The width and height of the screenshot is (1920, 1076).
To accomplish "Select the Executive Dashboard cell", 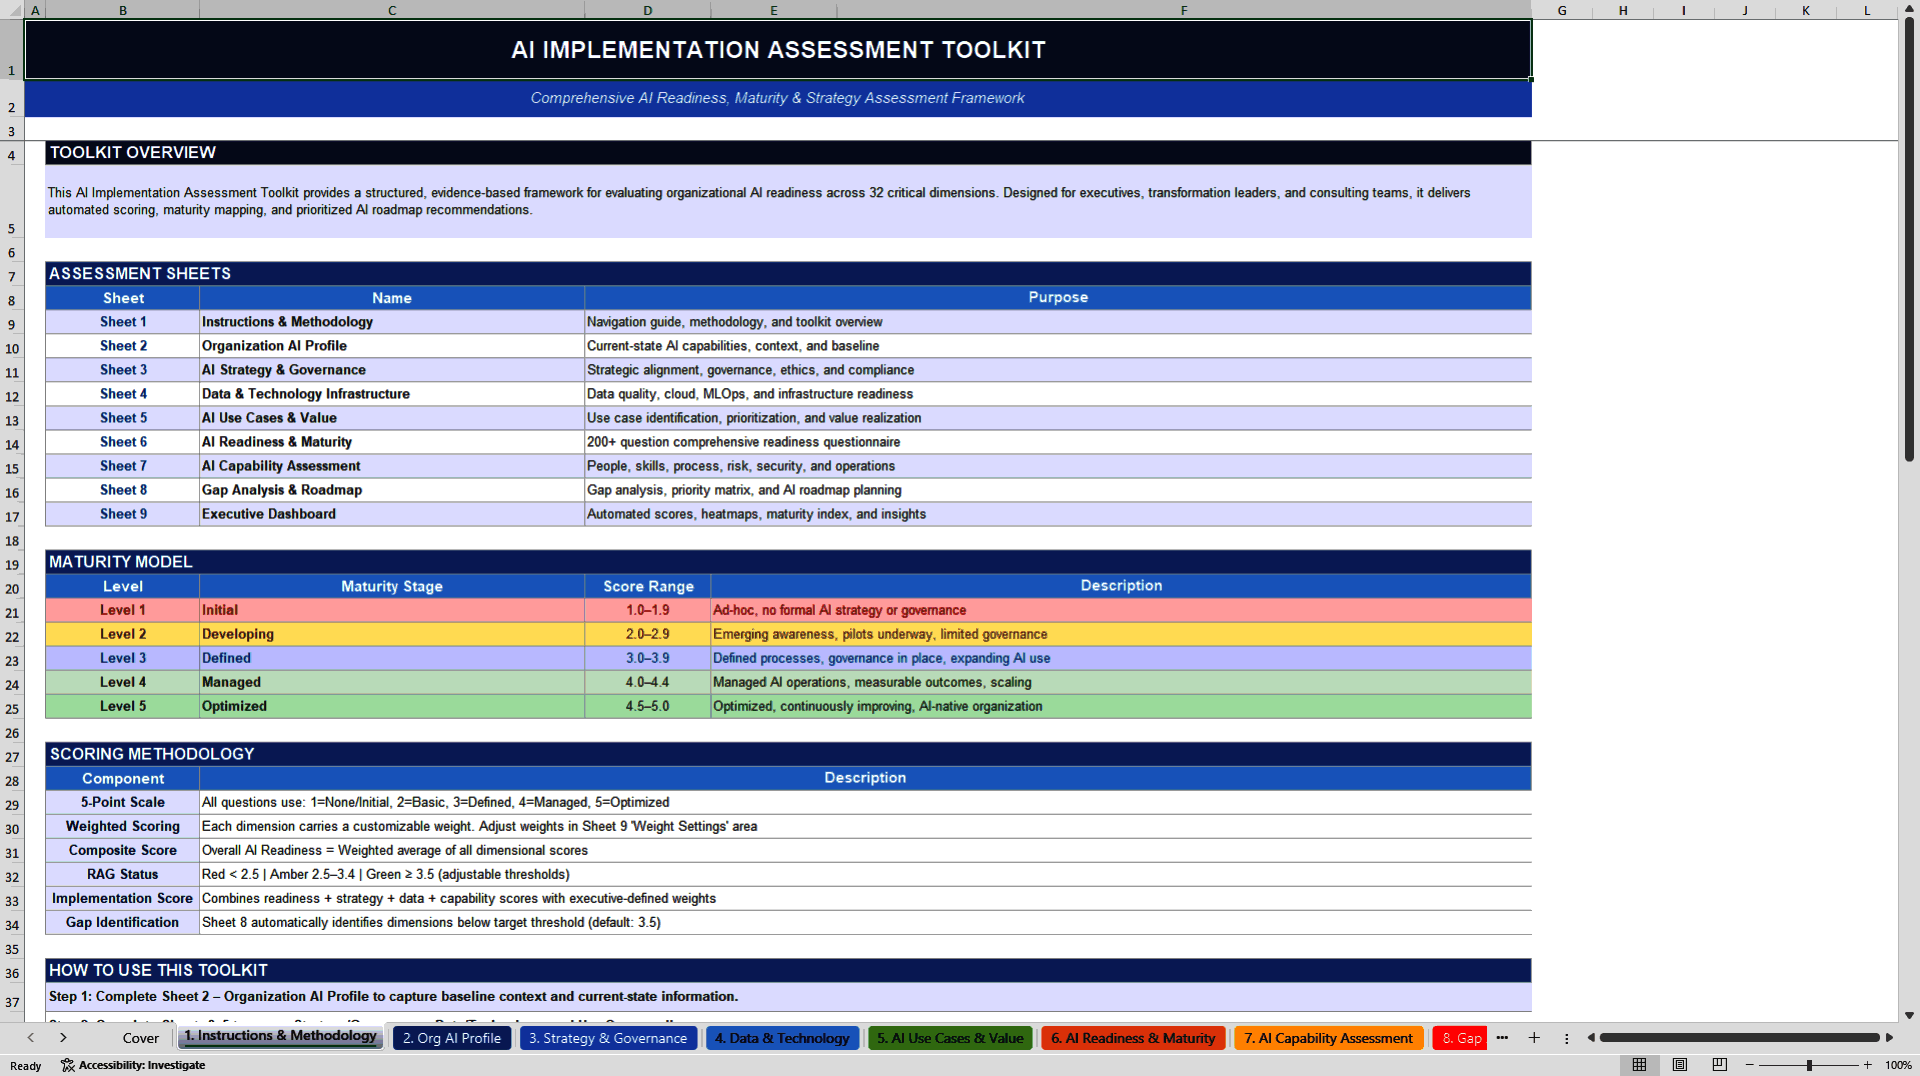I will (x=392, y=514).
